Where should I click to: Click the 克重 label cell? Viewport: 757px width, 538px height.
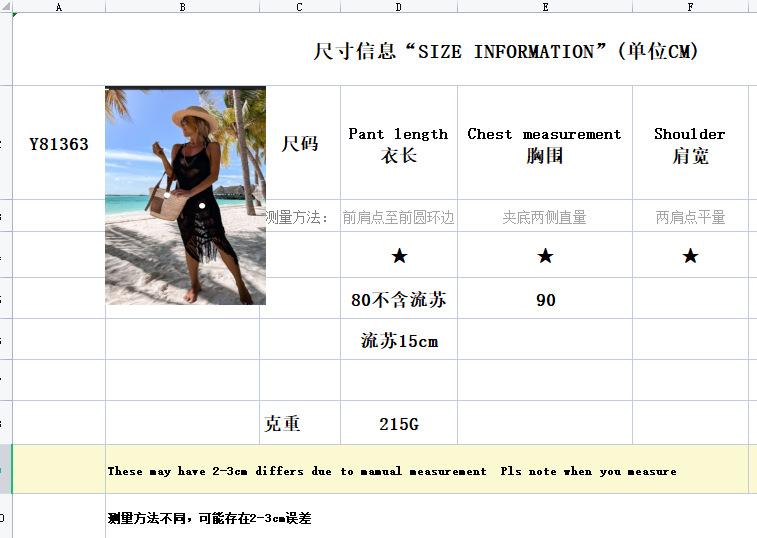tap(283, 424)
